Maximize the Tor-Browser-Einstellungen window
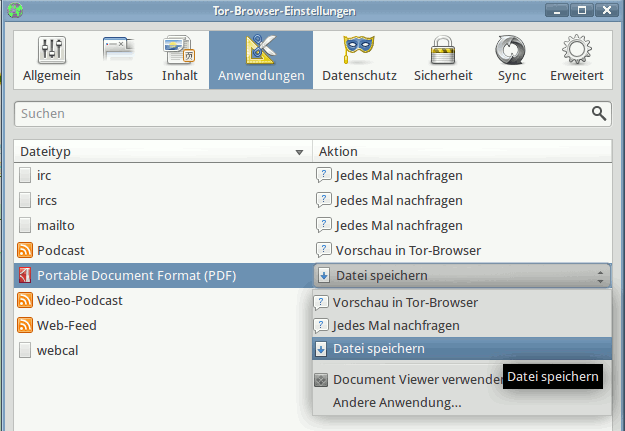 point(582,10)
